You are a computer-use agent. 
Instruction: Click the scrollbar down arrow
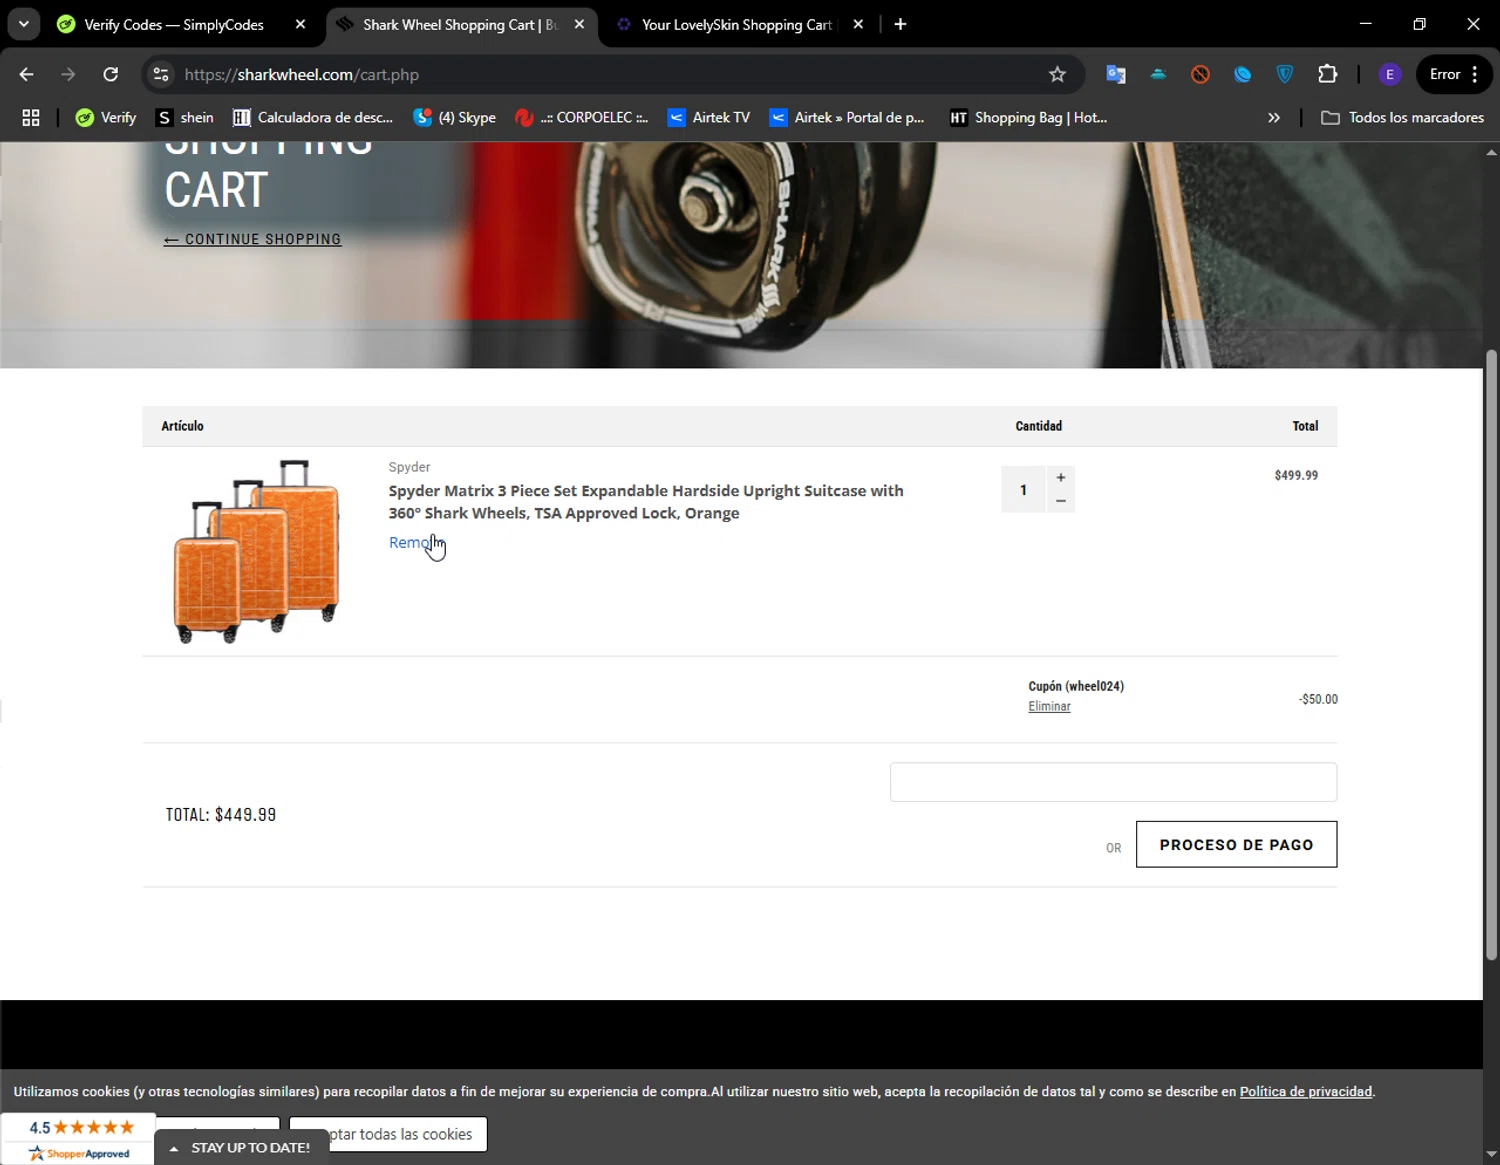1491,1155
